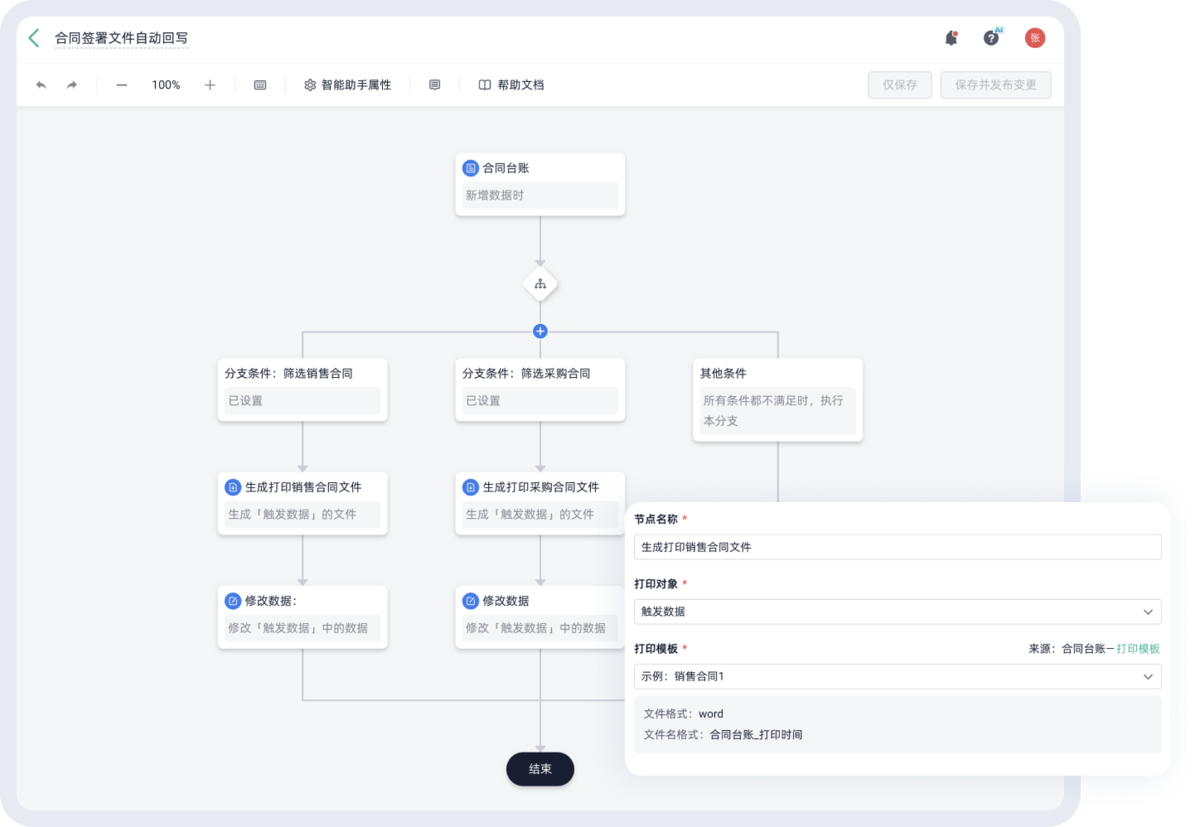This screenshot has height=827, width=1200.
Task: Click icon of 生成打印采购合同文件 node
Action: pyautogui.click(x=470, y=487)
